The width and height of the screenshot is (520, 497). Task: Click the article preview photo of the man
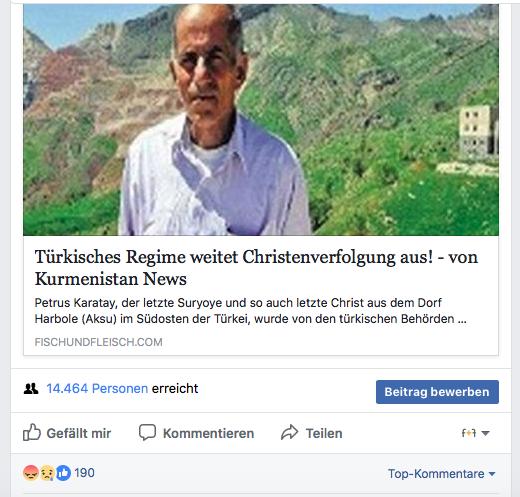tap(261, 120)
